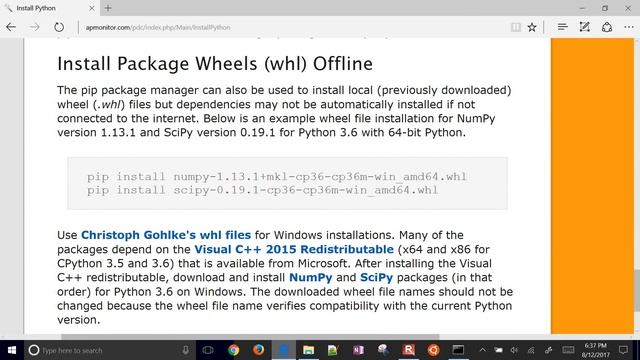Viewport: 640px width, 360px height.
Task: Switch to Edge browser taskbar icon
Action: pyautogui.click(x=284, y=350)
